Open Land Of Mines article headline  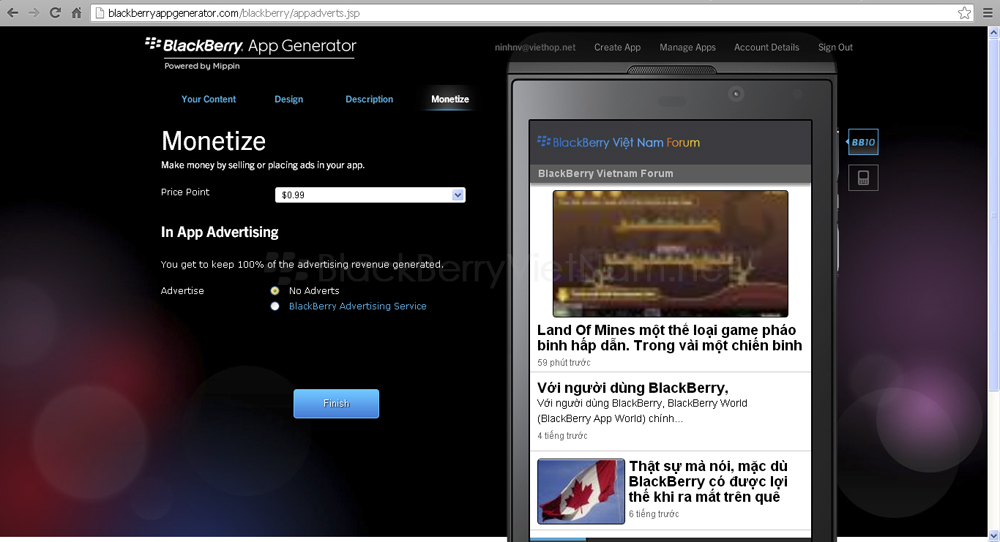coord(670,338)
